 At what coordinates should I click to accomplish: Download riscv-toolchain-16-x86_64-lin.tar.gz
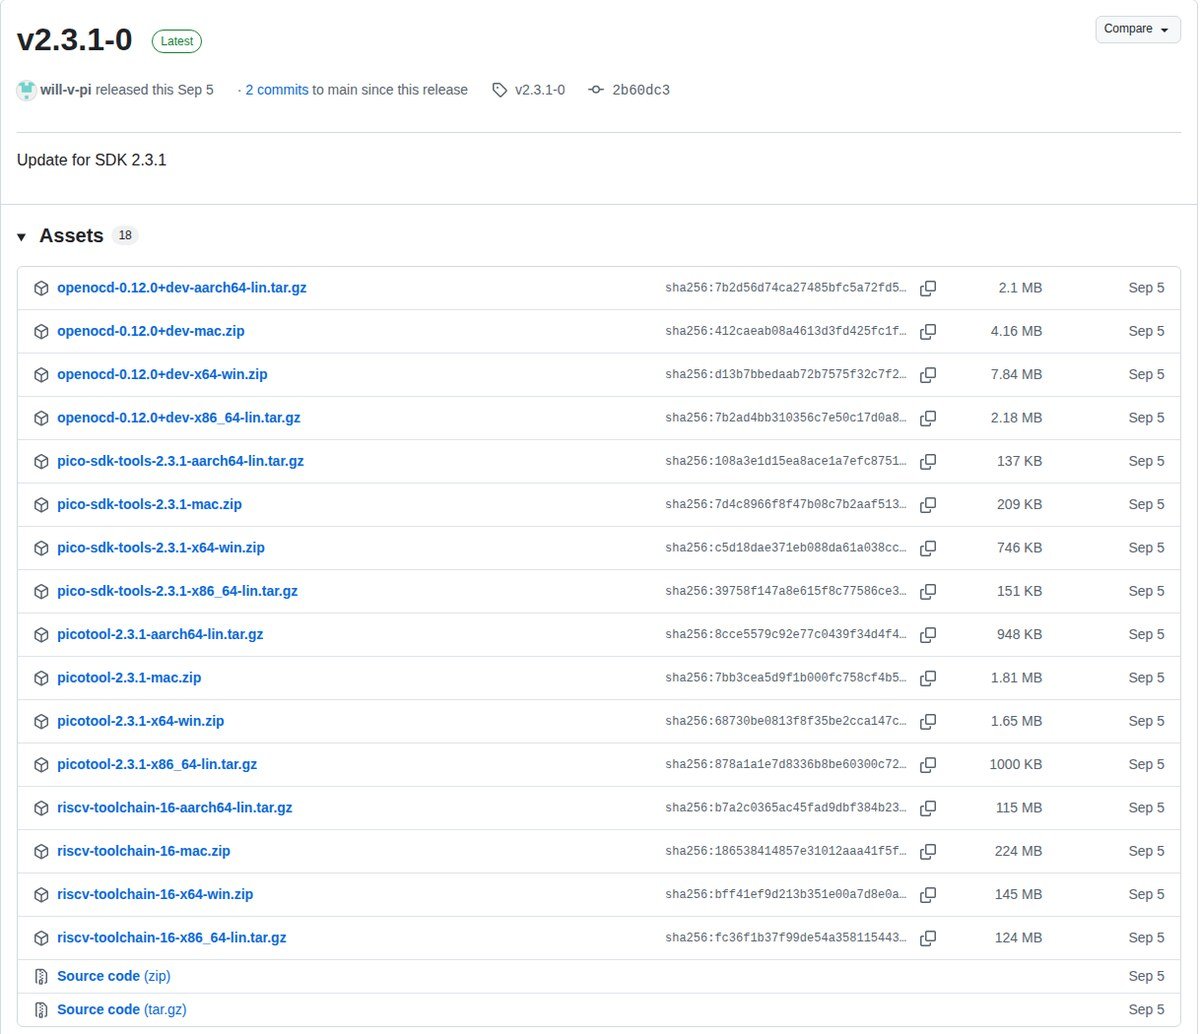172,938
